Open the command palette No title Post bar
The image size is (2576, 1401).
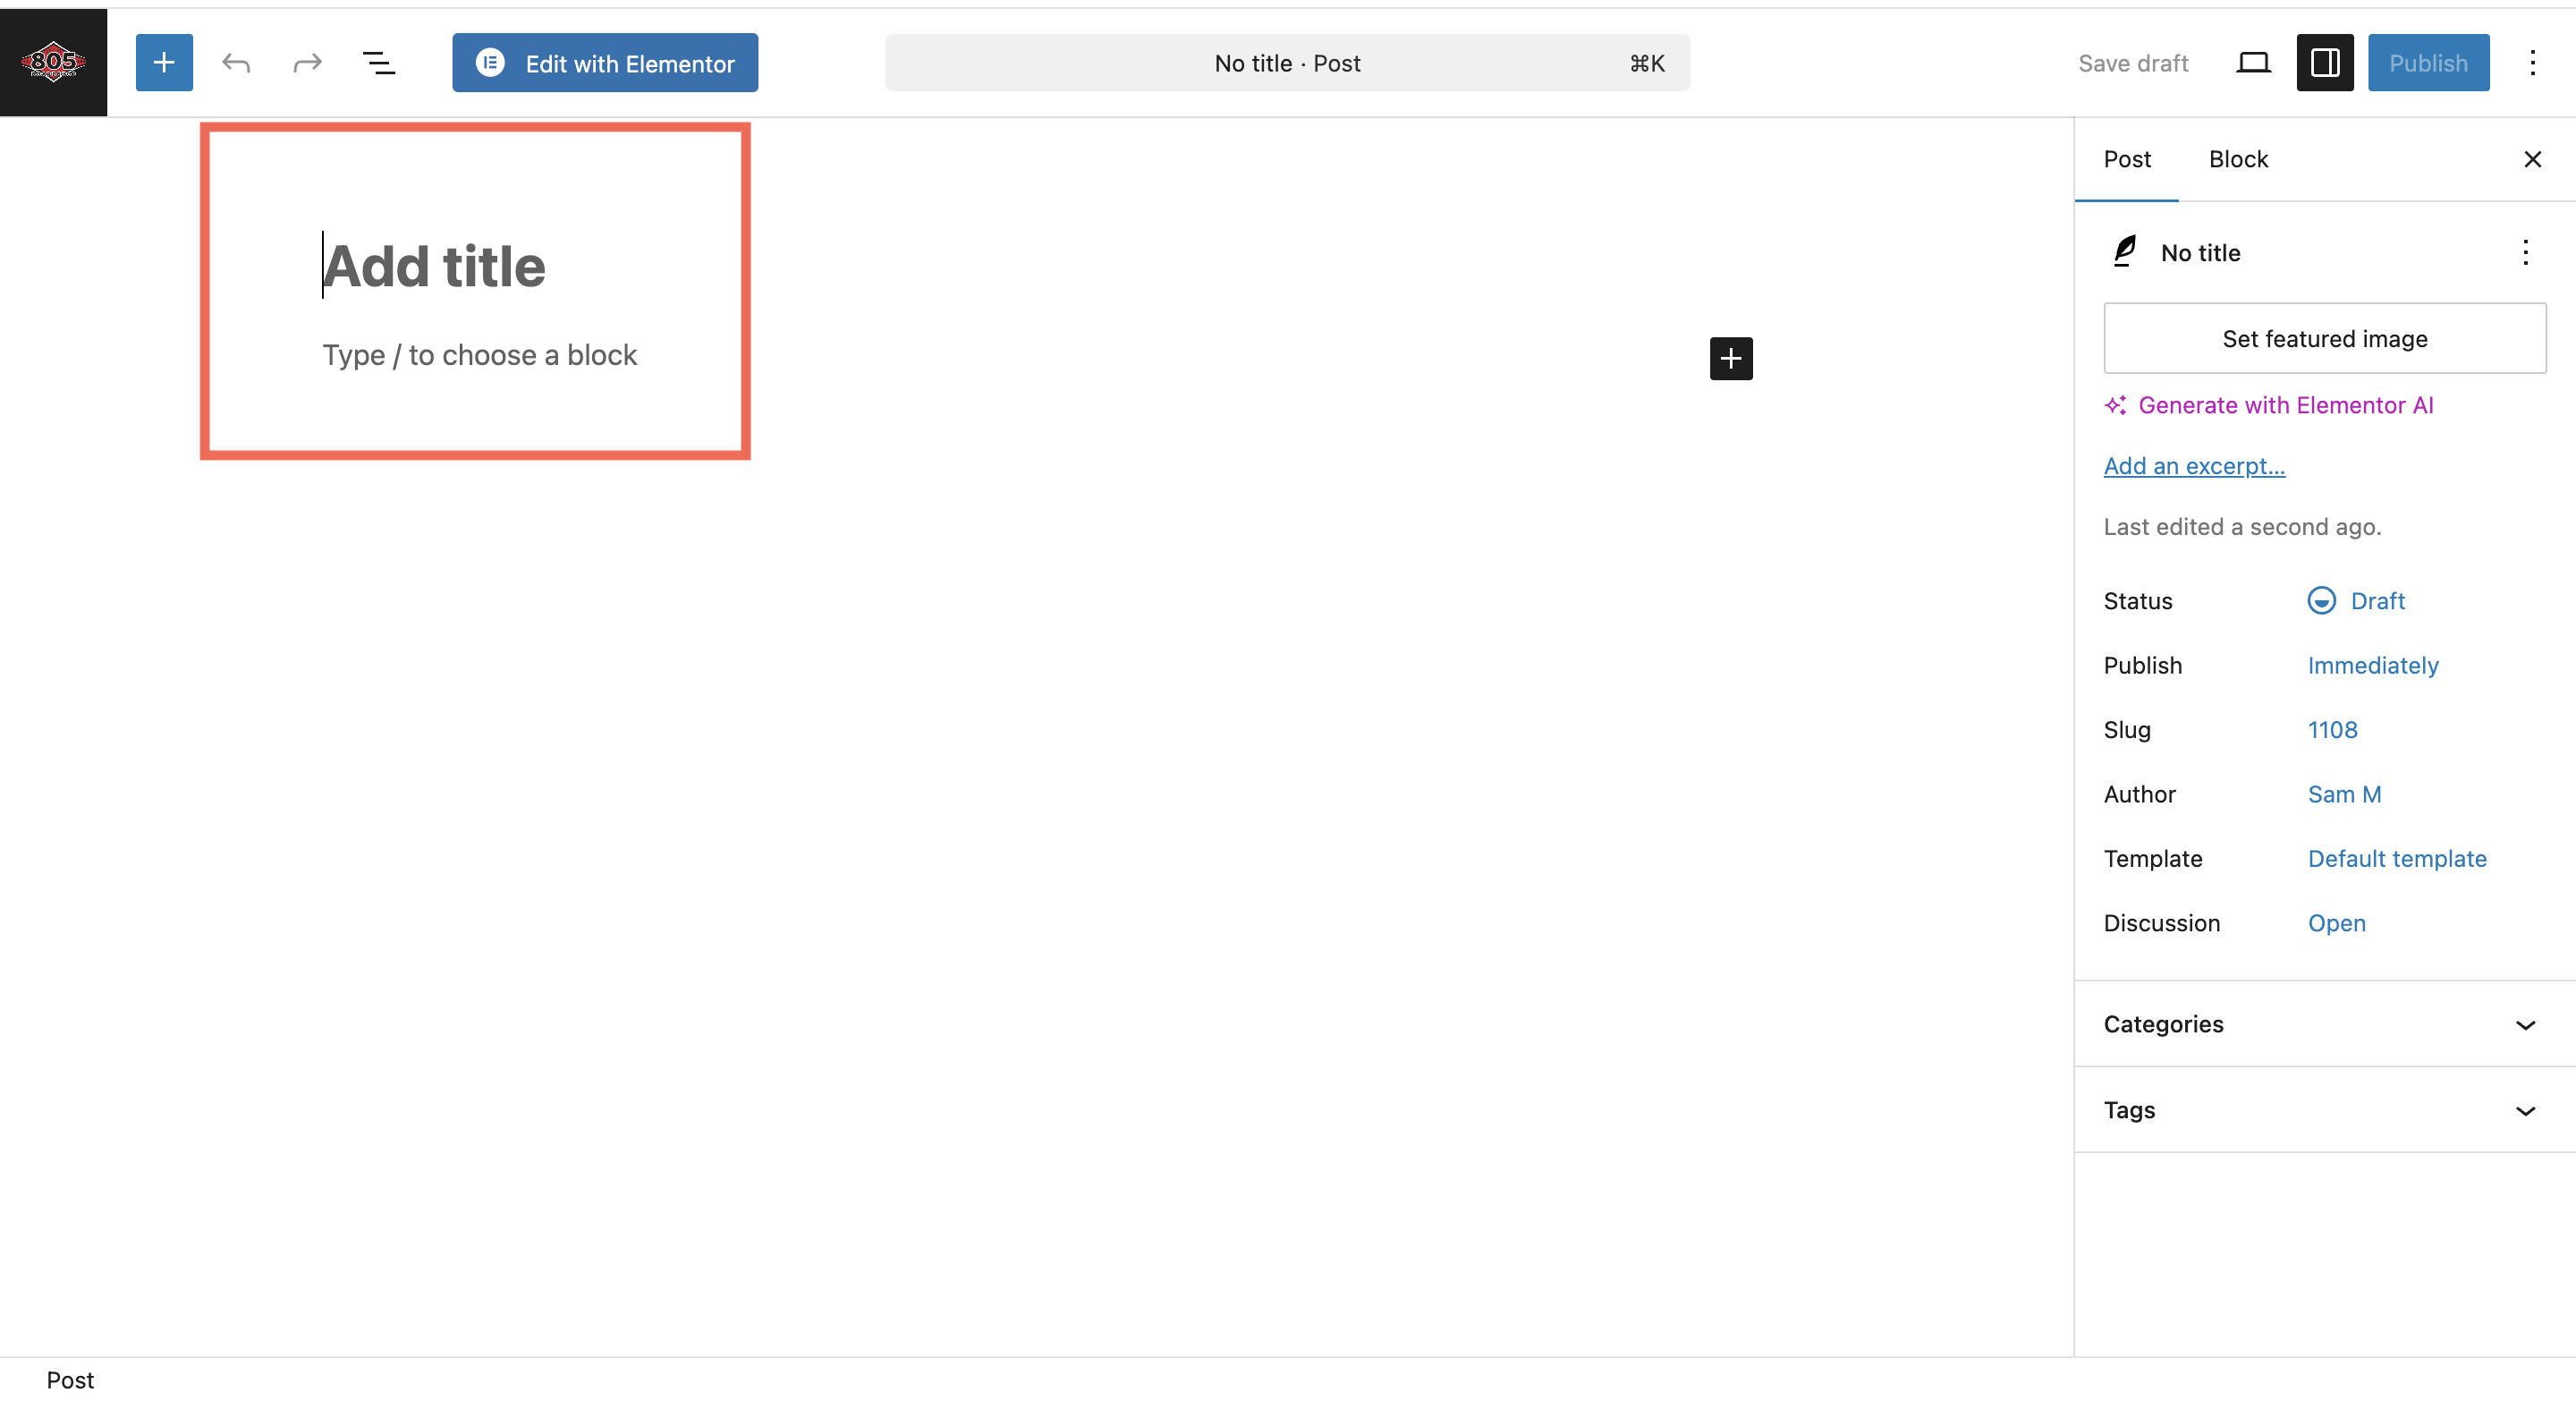[1287, 63]
